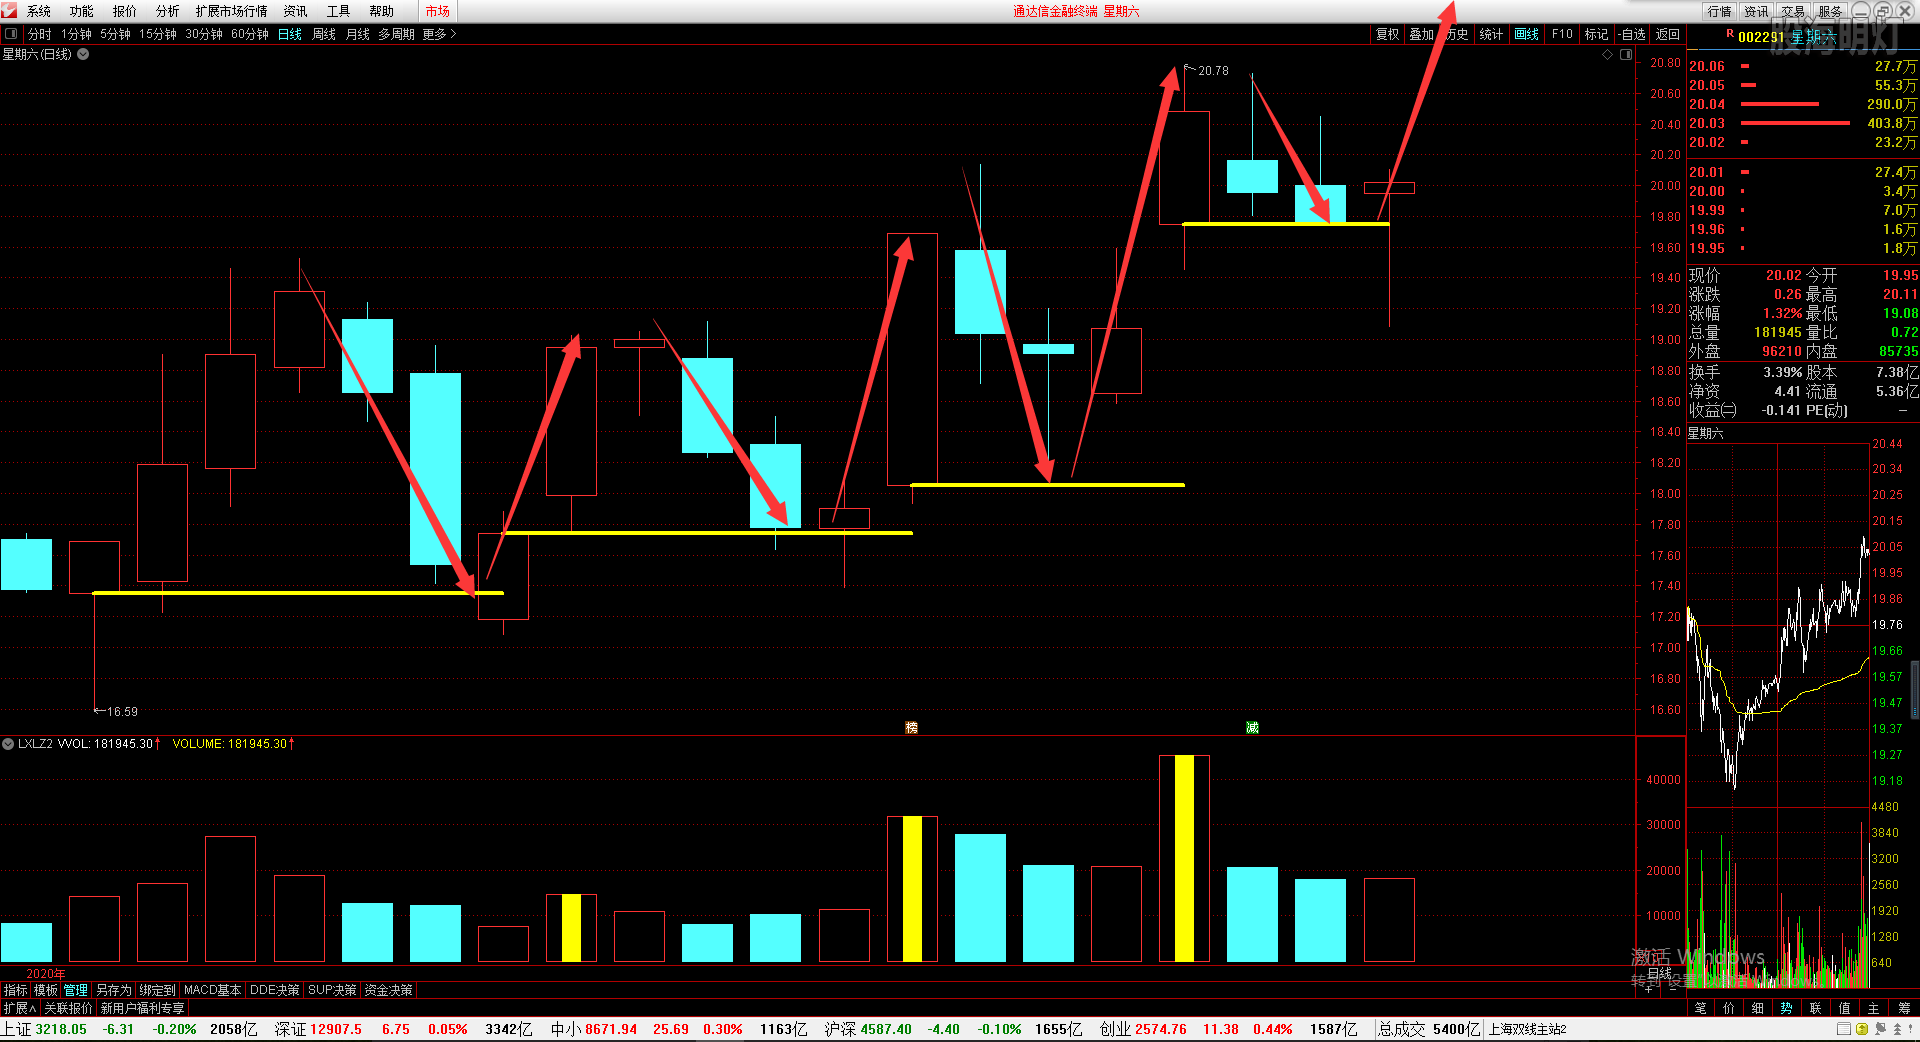Open 统计 statistics dropdown

[1491, 34]
